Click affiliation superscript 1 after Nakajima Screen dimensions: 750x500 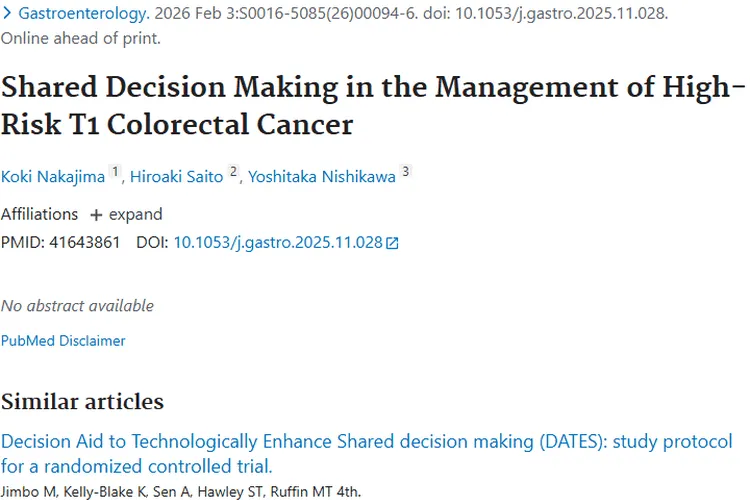(115, 172)
